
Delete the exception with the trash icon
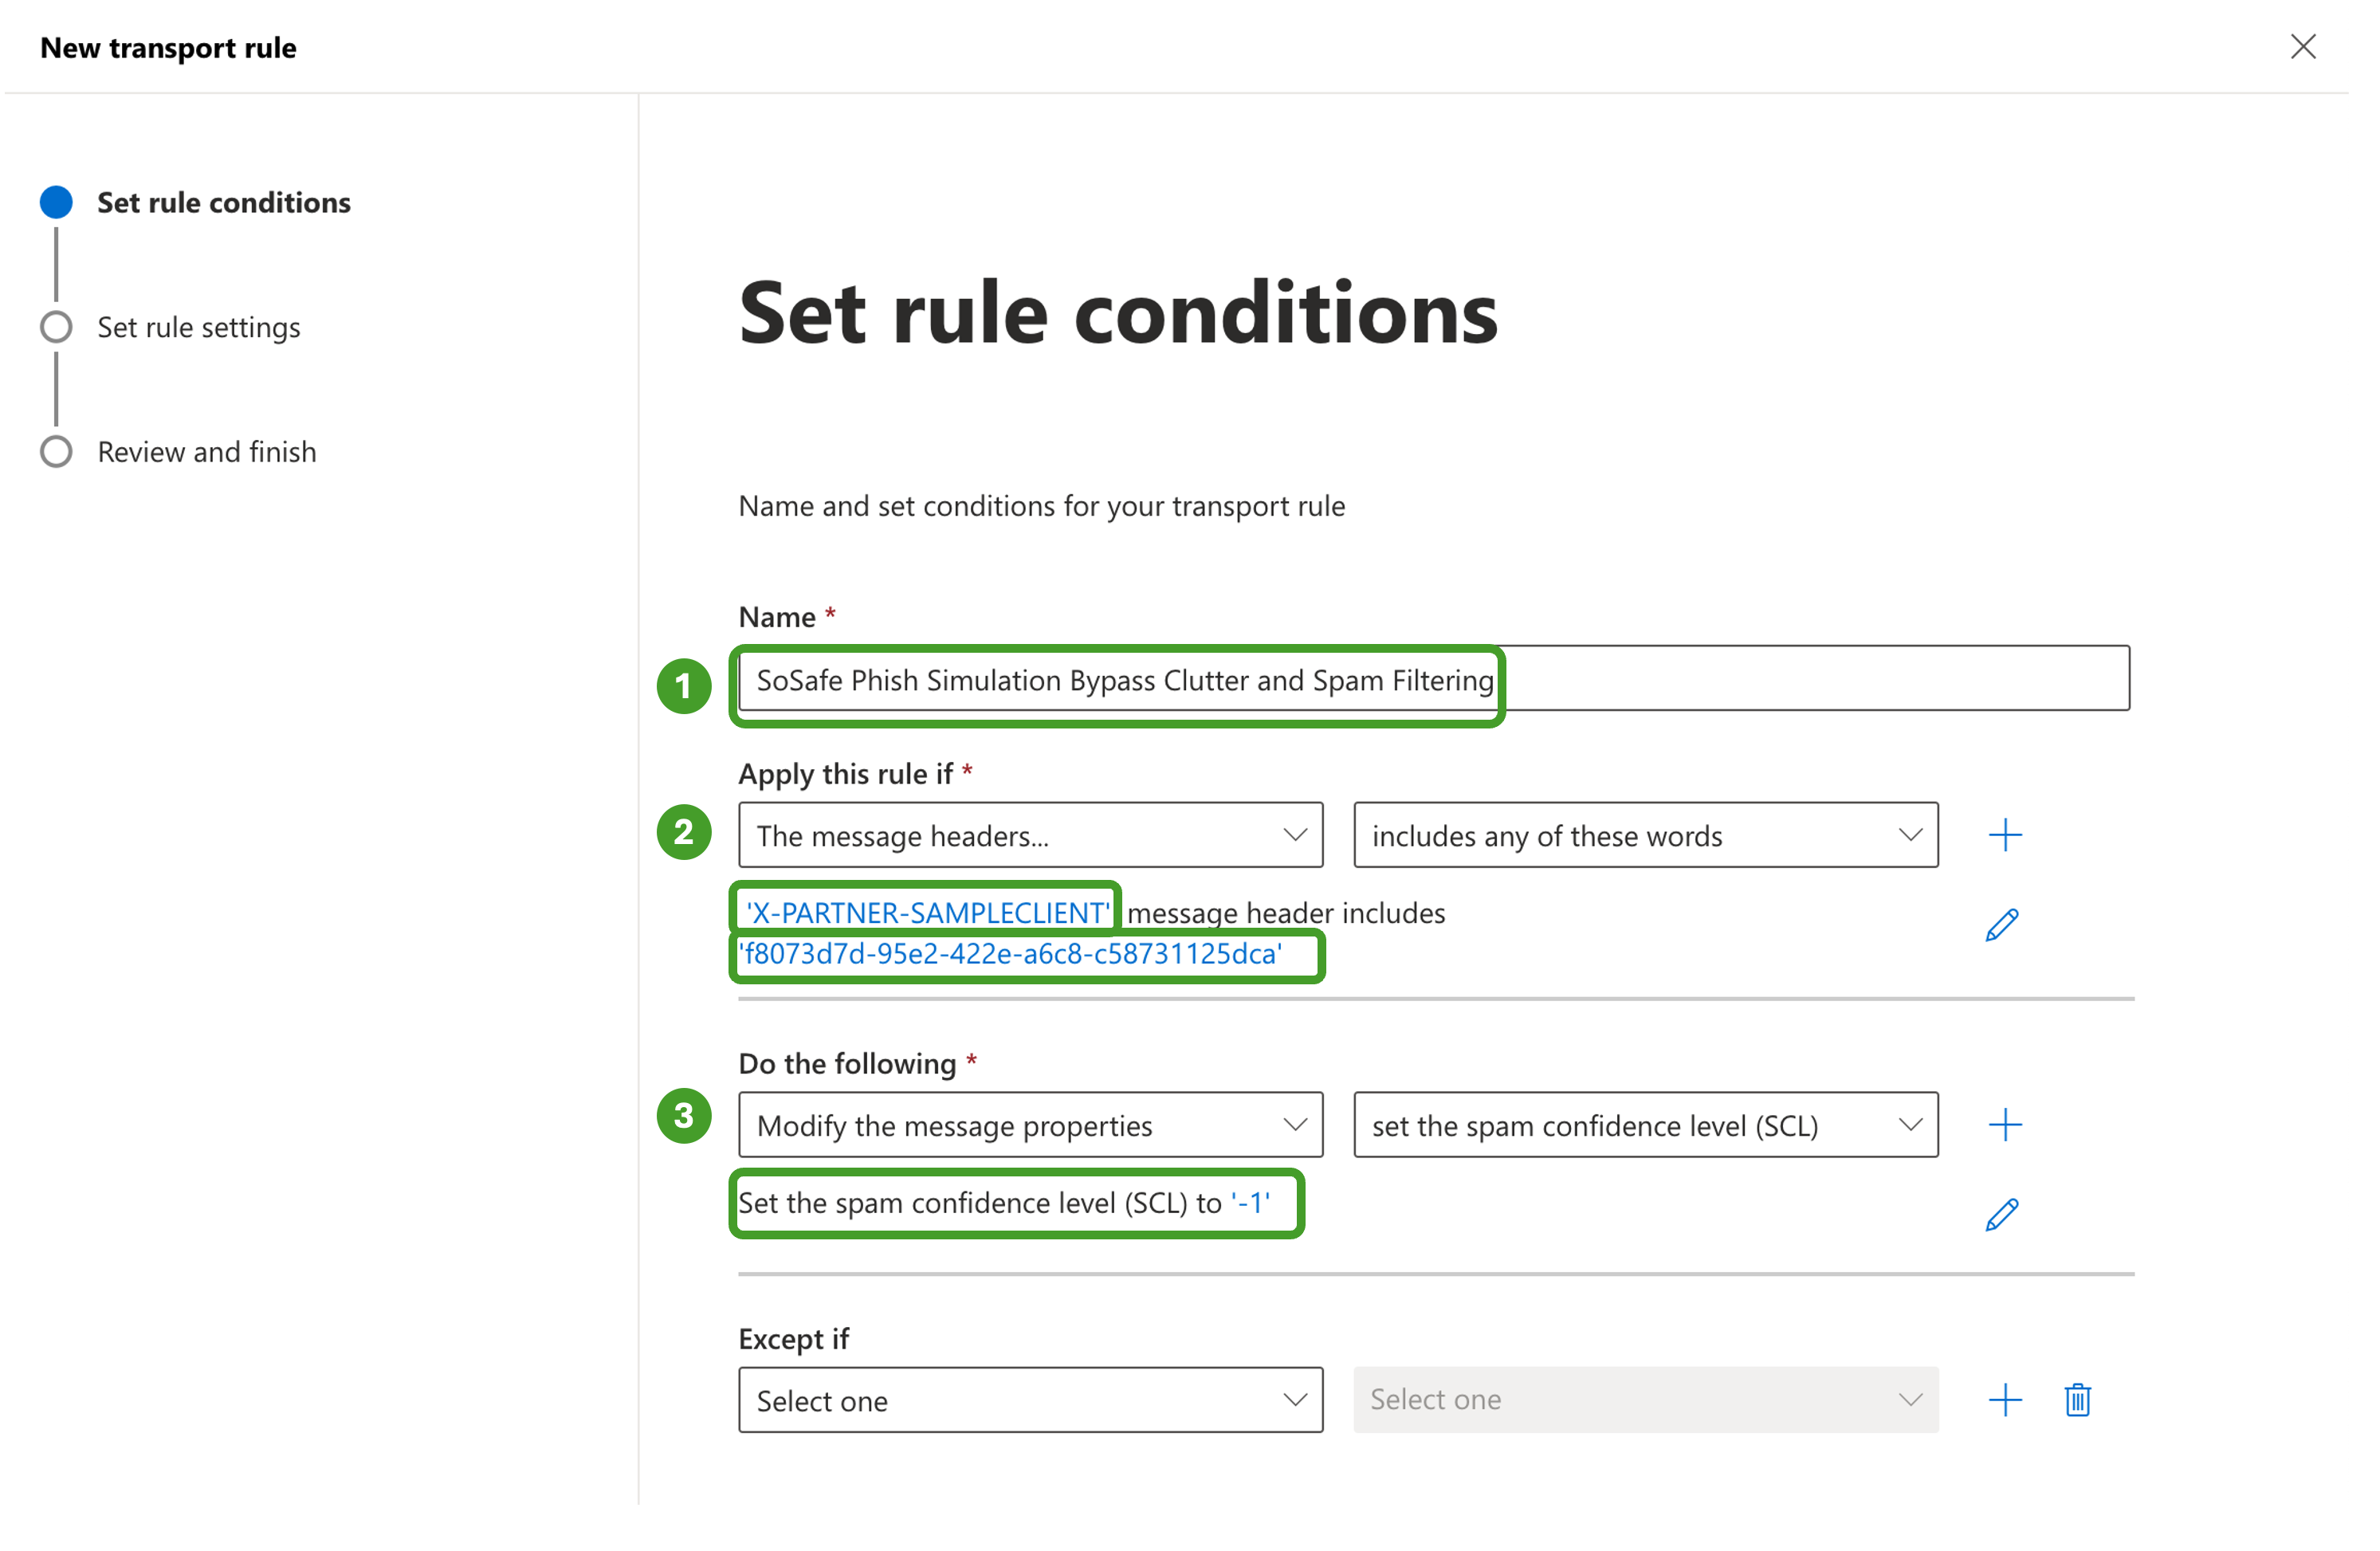point(2077,1399)
